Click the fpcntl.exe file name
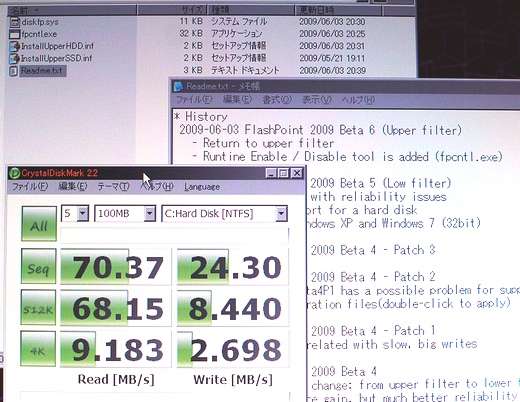 (39, 34)
